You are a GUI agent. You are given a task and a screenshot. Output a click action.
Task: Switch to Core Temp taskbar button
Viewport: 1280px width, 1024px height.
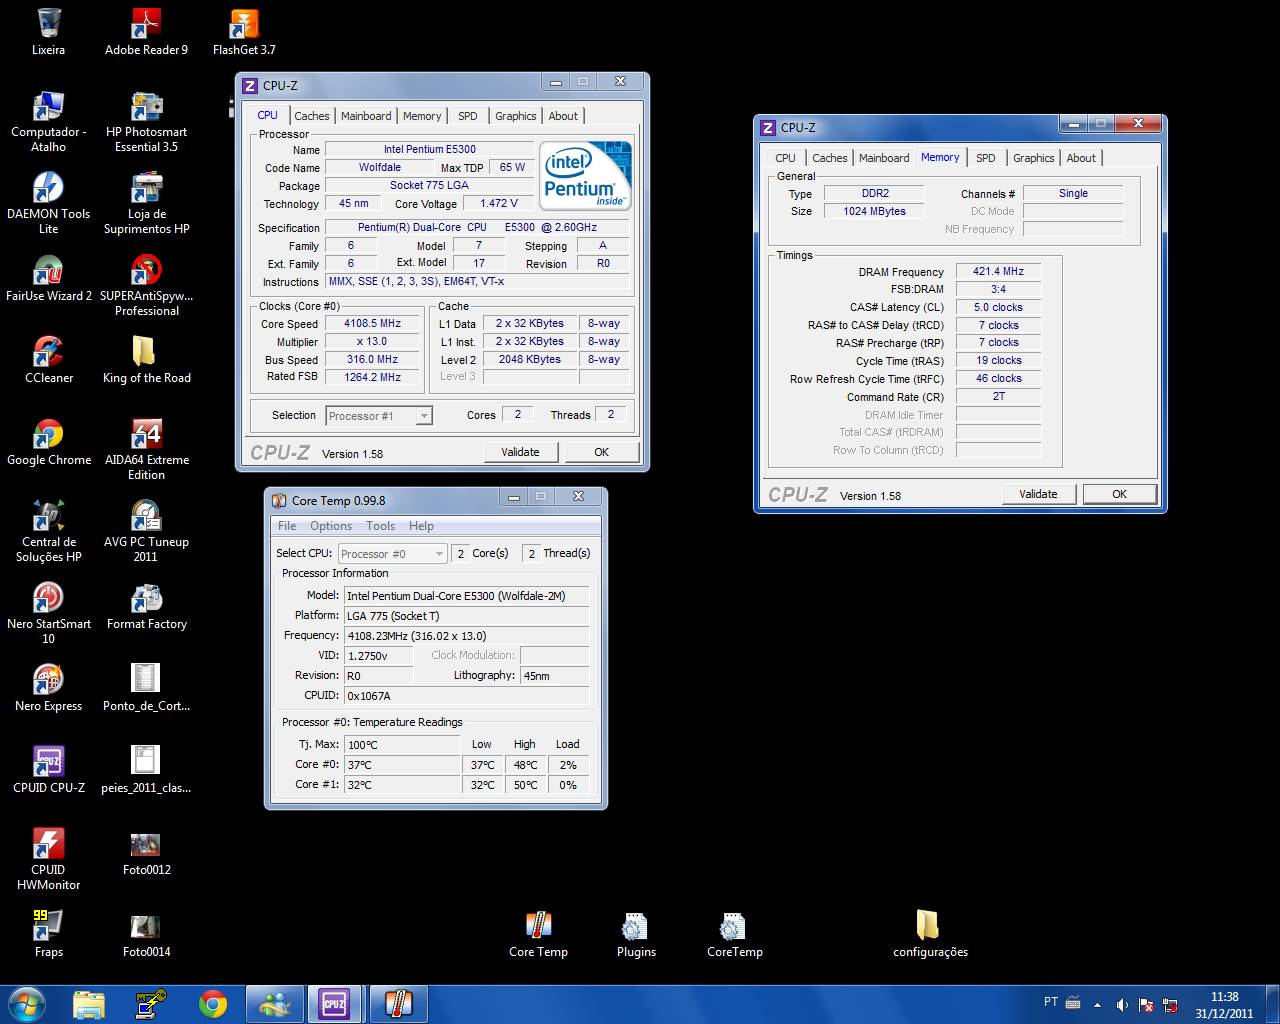pyautogui.click(x=398, y=1003)
